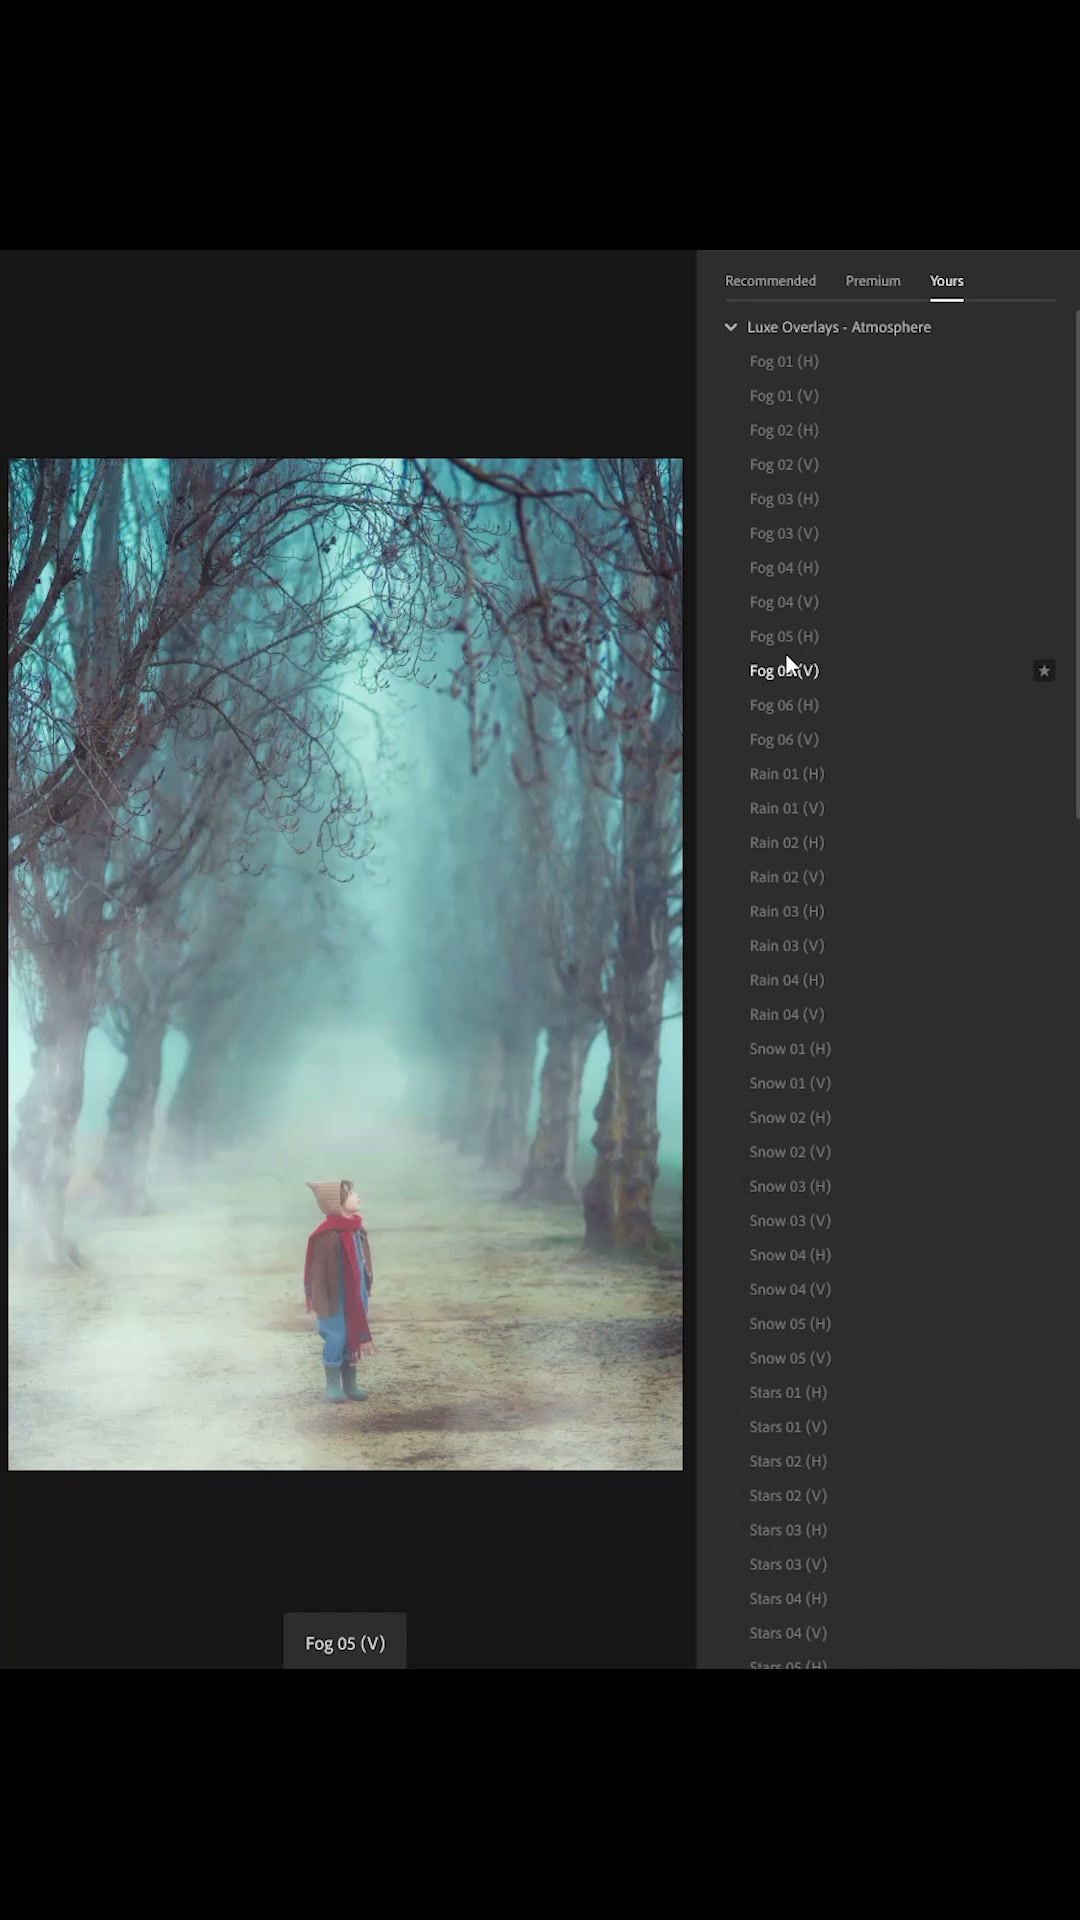Choose Stars 03 (V) overlay

click(788, 1564)
